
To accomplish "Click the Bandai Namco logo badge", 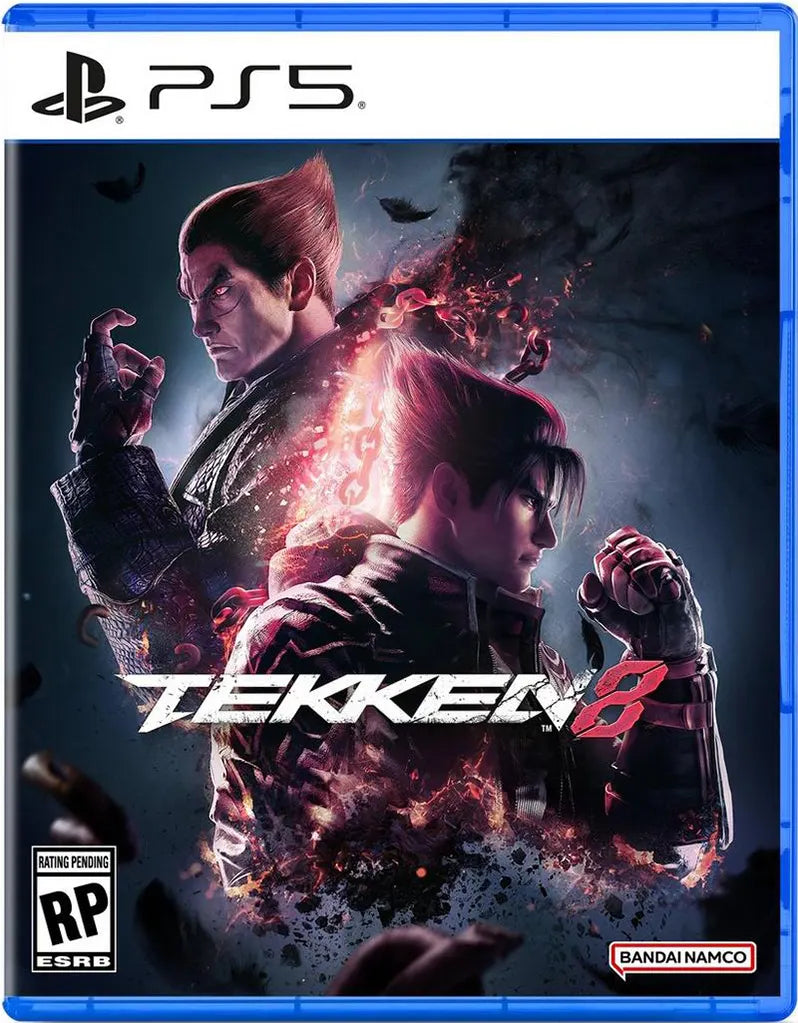I will pos(682,958).
